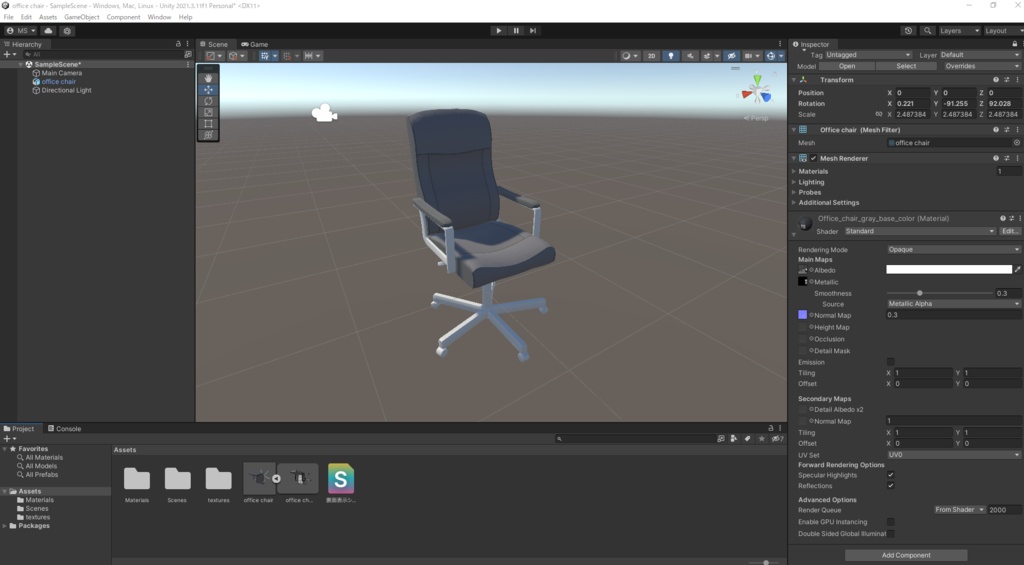The height and width of the screenshot is (565, 1024).
Task: Open Mesh Filter more options icon
Action: click(x=1017, y=130)
